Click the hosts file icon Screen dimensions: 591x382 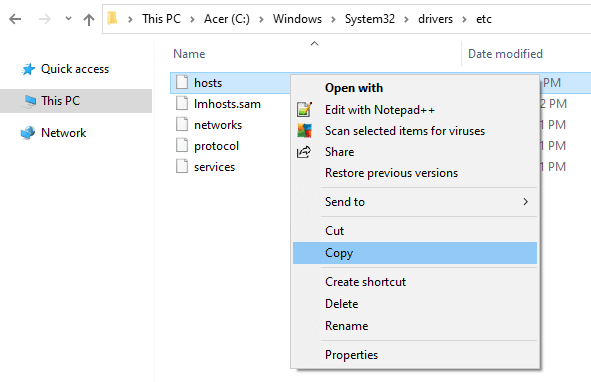click(182, 82)
